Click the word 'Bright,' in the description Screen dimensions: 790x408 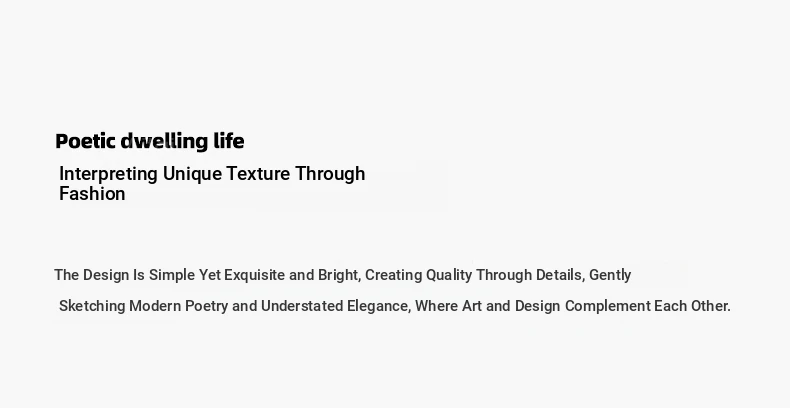(x=339, y=276)
